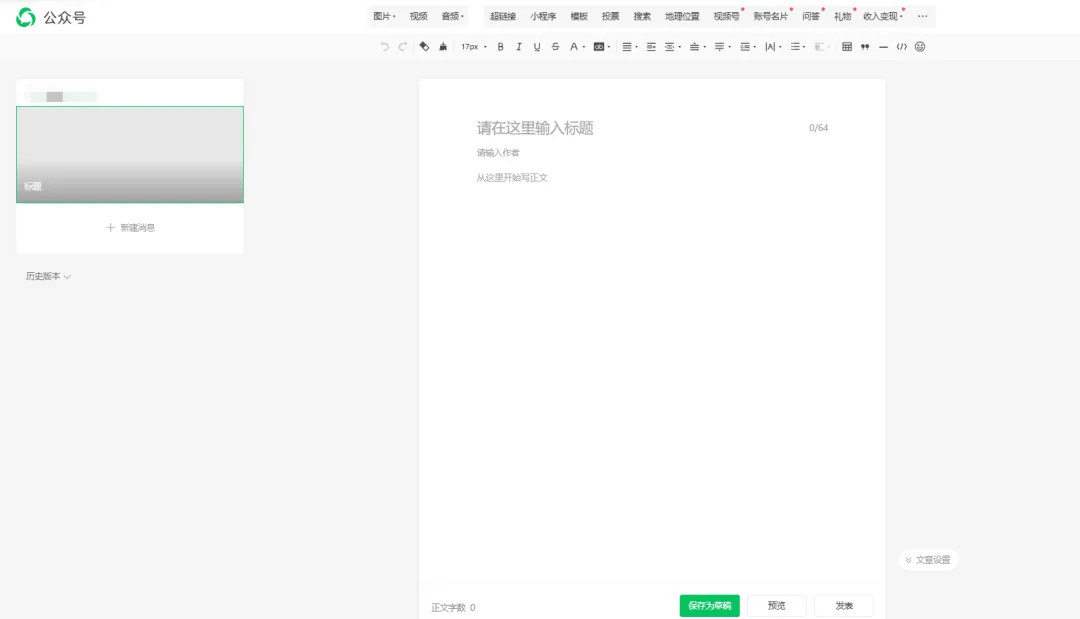Insert a horizontal line divider

tap(882, 46)
